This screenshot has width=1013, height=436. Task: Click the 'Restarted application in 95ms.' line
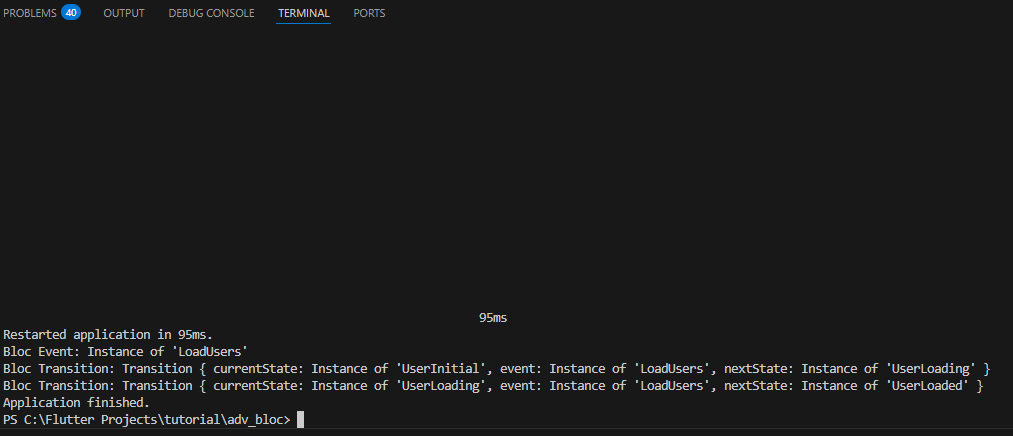(x=108, y=335)
